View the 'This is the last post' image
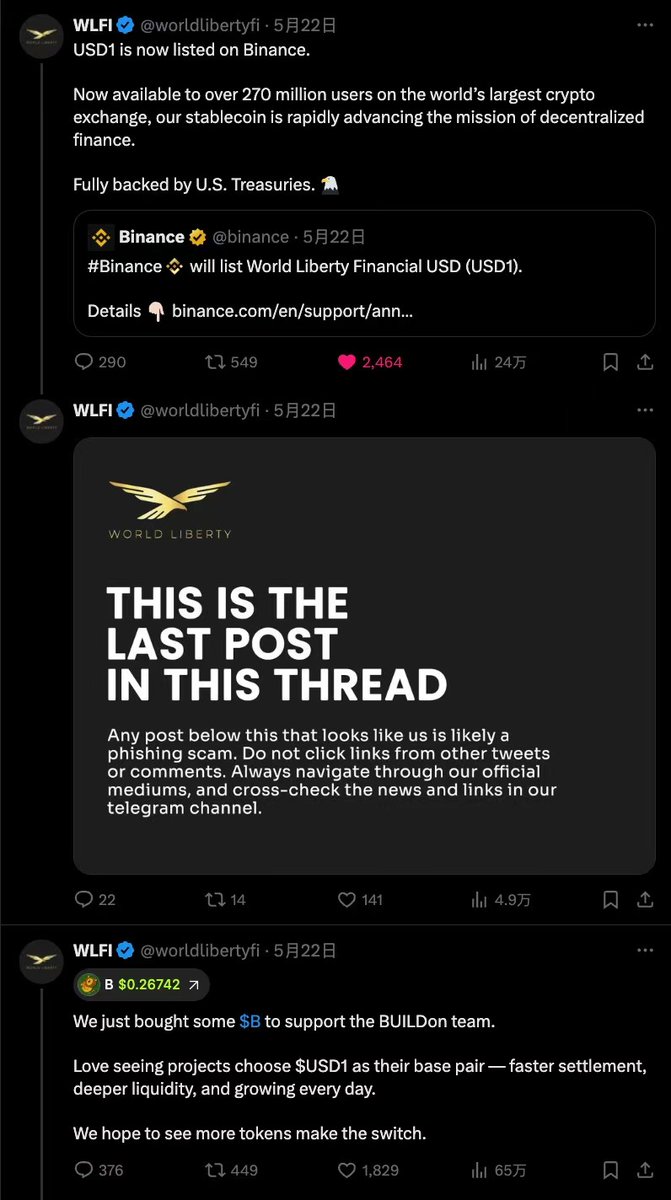 point(364,656)
